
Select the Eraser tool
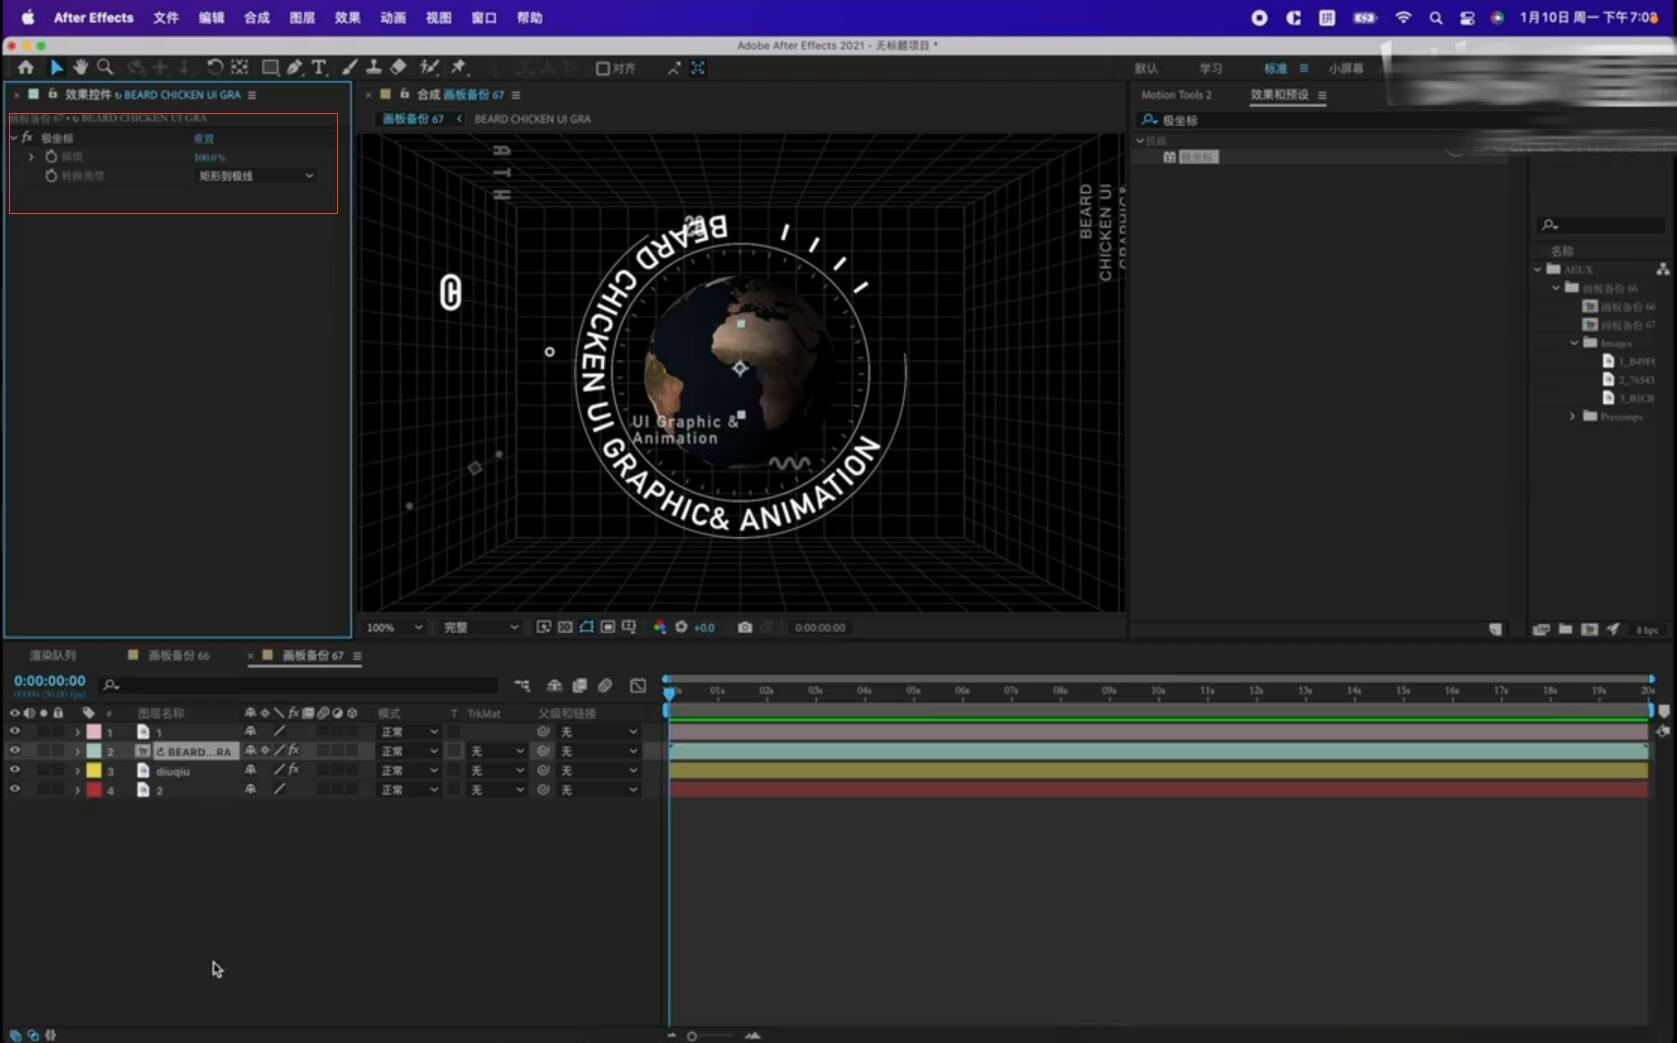(398, 67)
